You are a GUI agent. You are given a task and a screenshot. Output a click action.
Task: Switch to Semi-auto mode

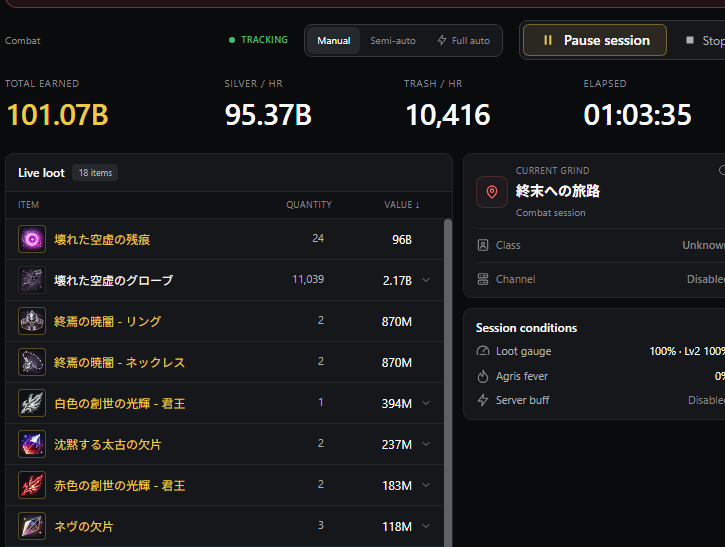393,41
